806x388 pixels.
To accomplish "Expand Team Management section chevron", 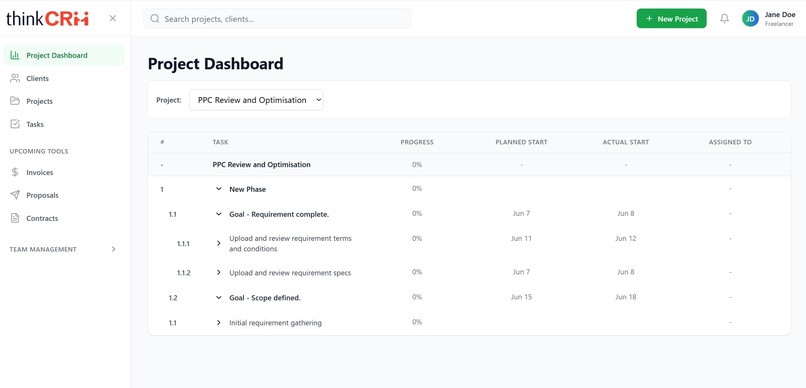I will (114, 249).
